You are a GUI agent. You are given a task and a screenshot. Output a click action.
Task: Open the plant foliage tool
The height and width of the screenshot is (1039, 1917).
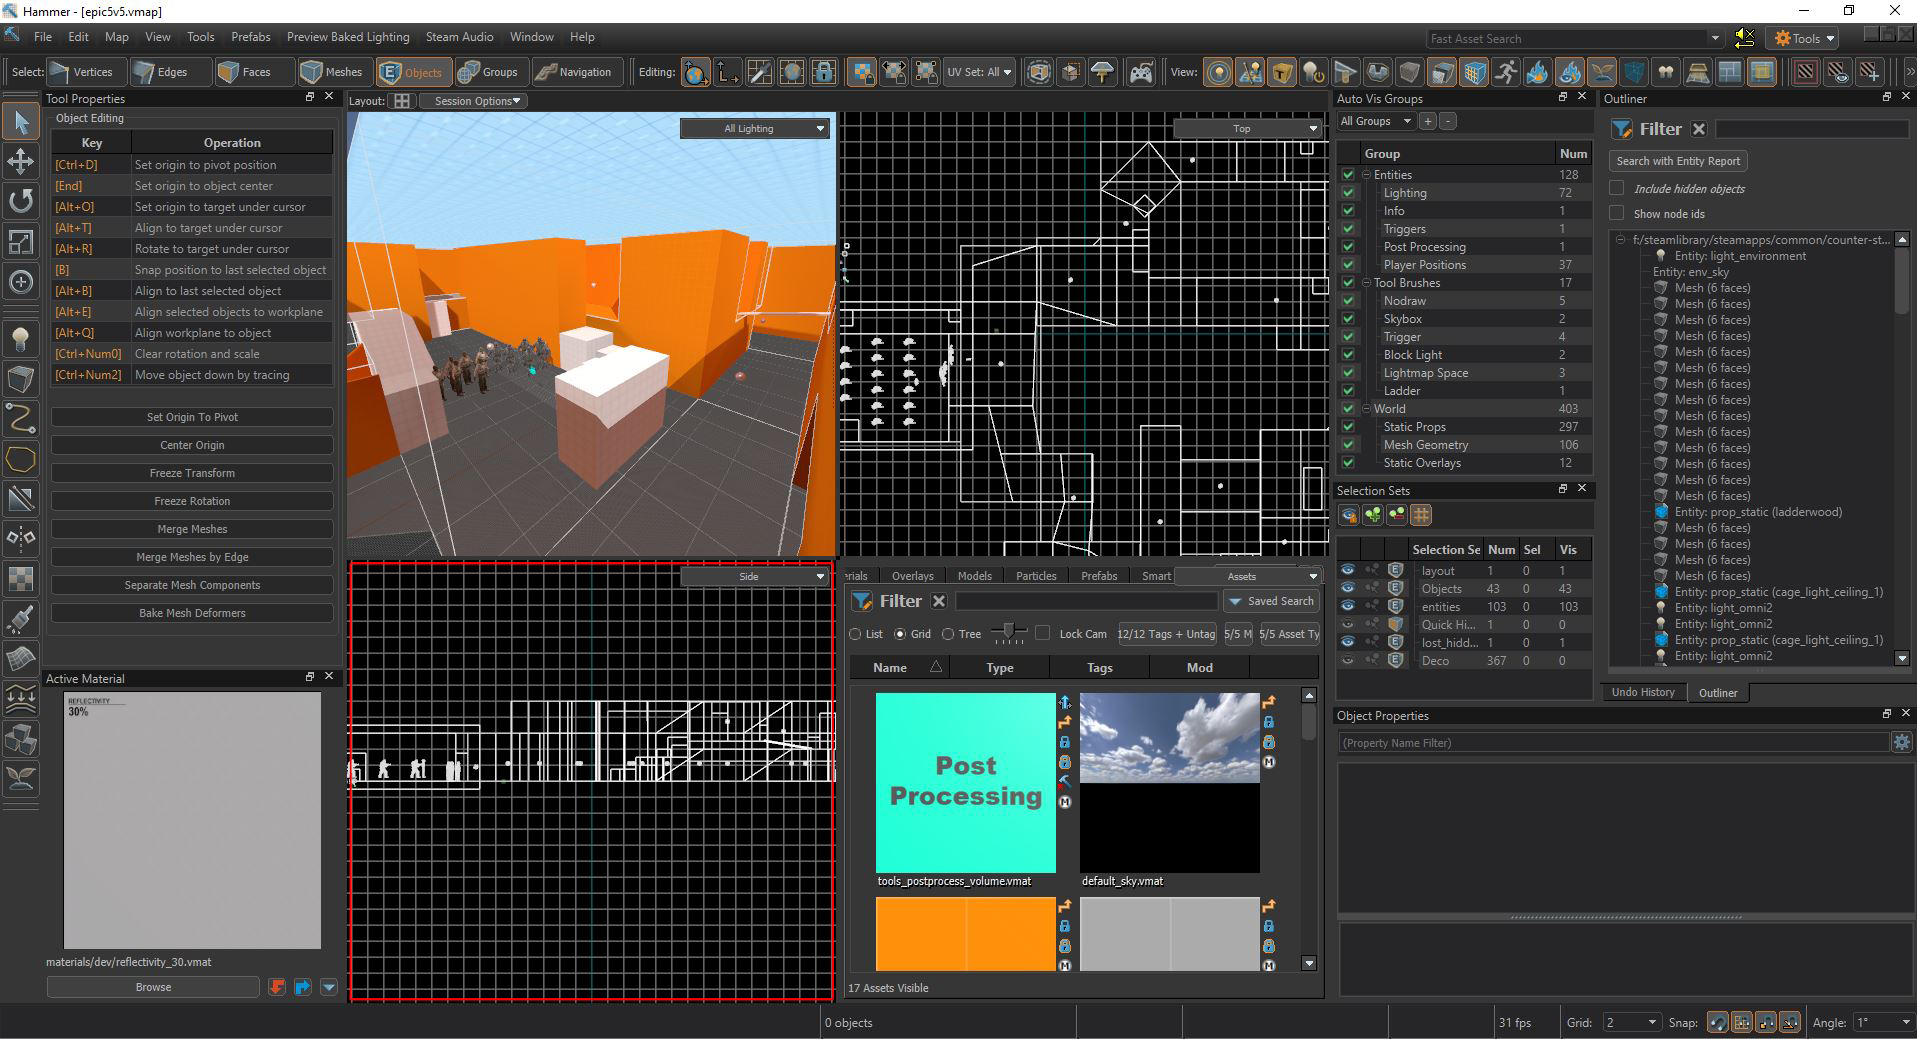(21, 779)
